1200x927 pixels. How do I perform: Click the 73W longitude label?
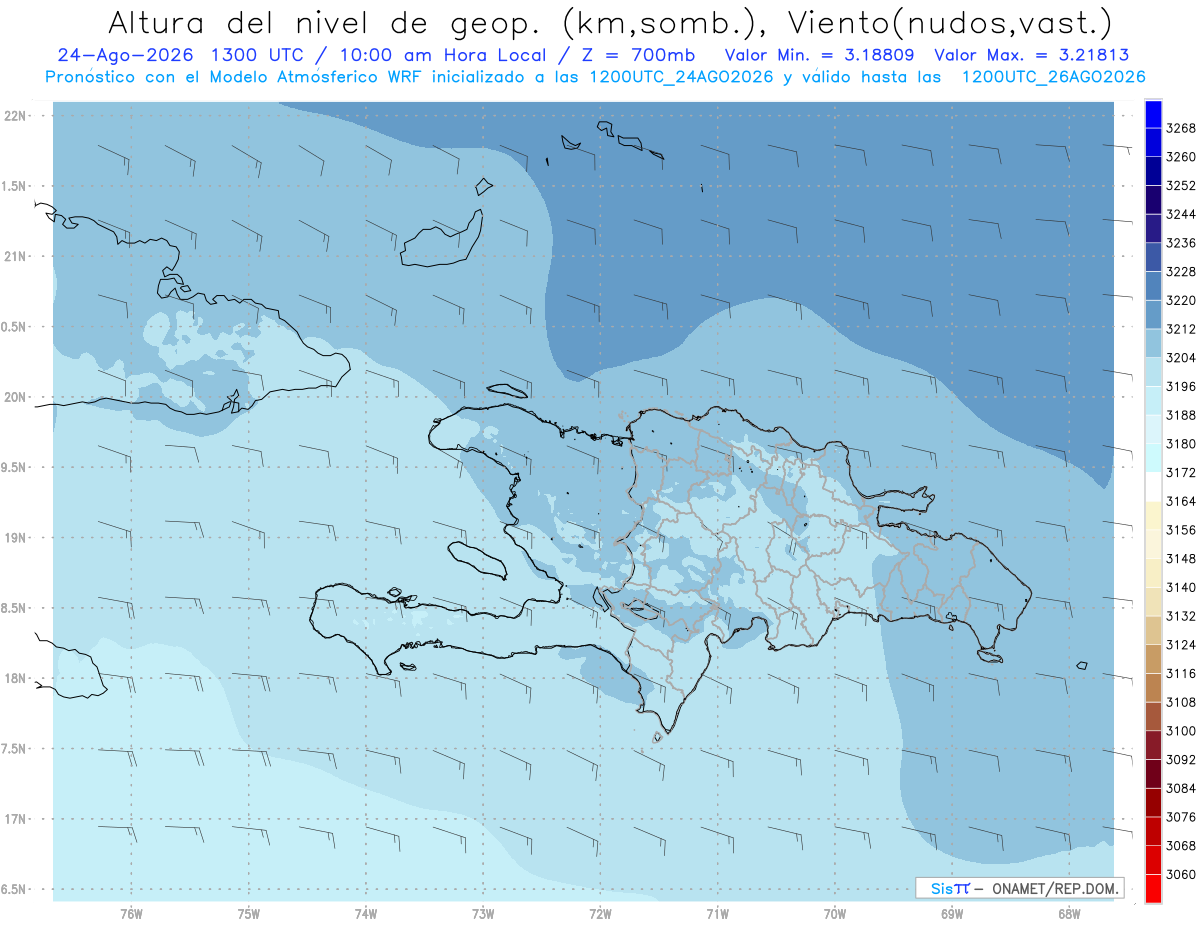pyautogui.click(x=483, y=913)
